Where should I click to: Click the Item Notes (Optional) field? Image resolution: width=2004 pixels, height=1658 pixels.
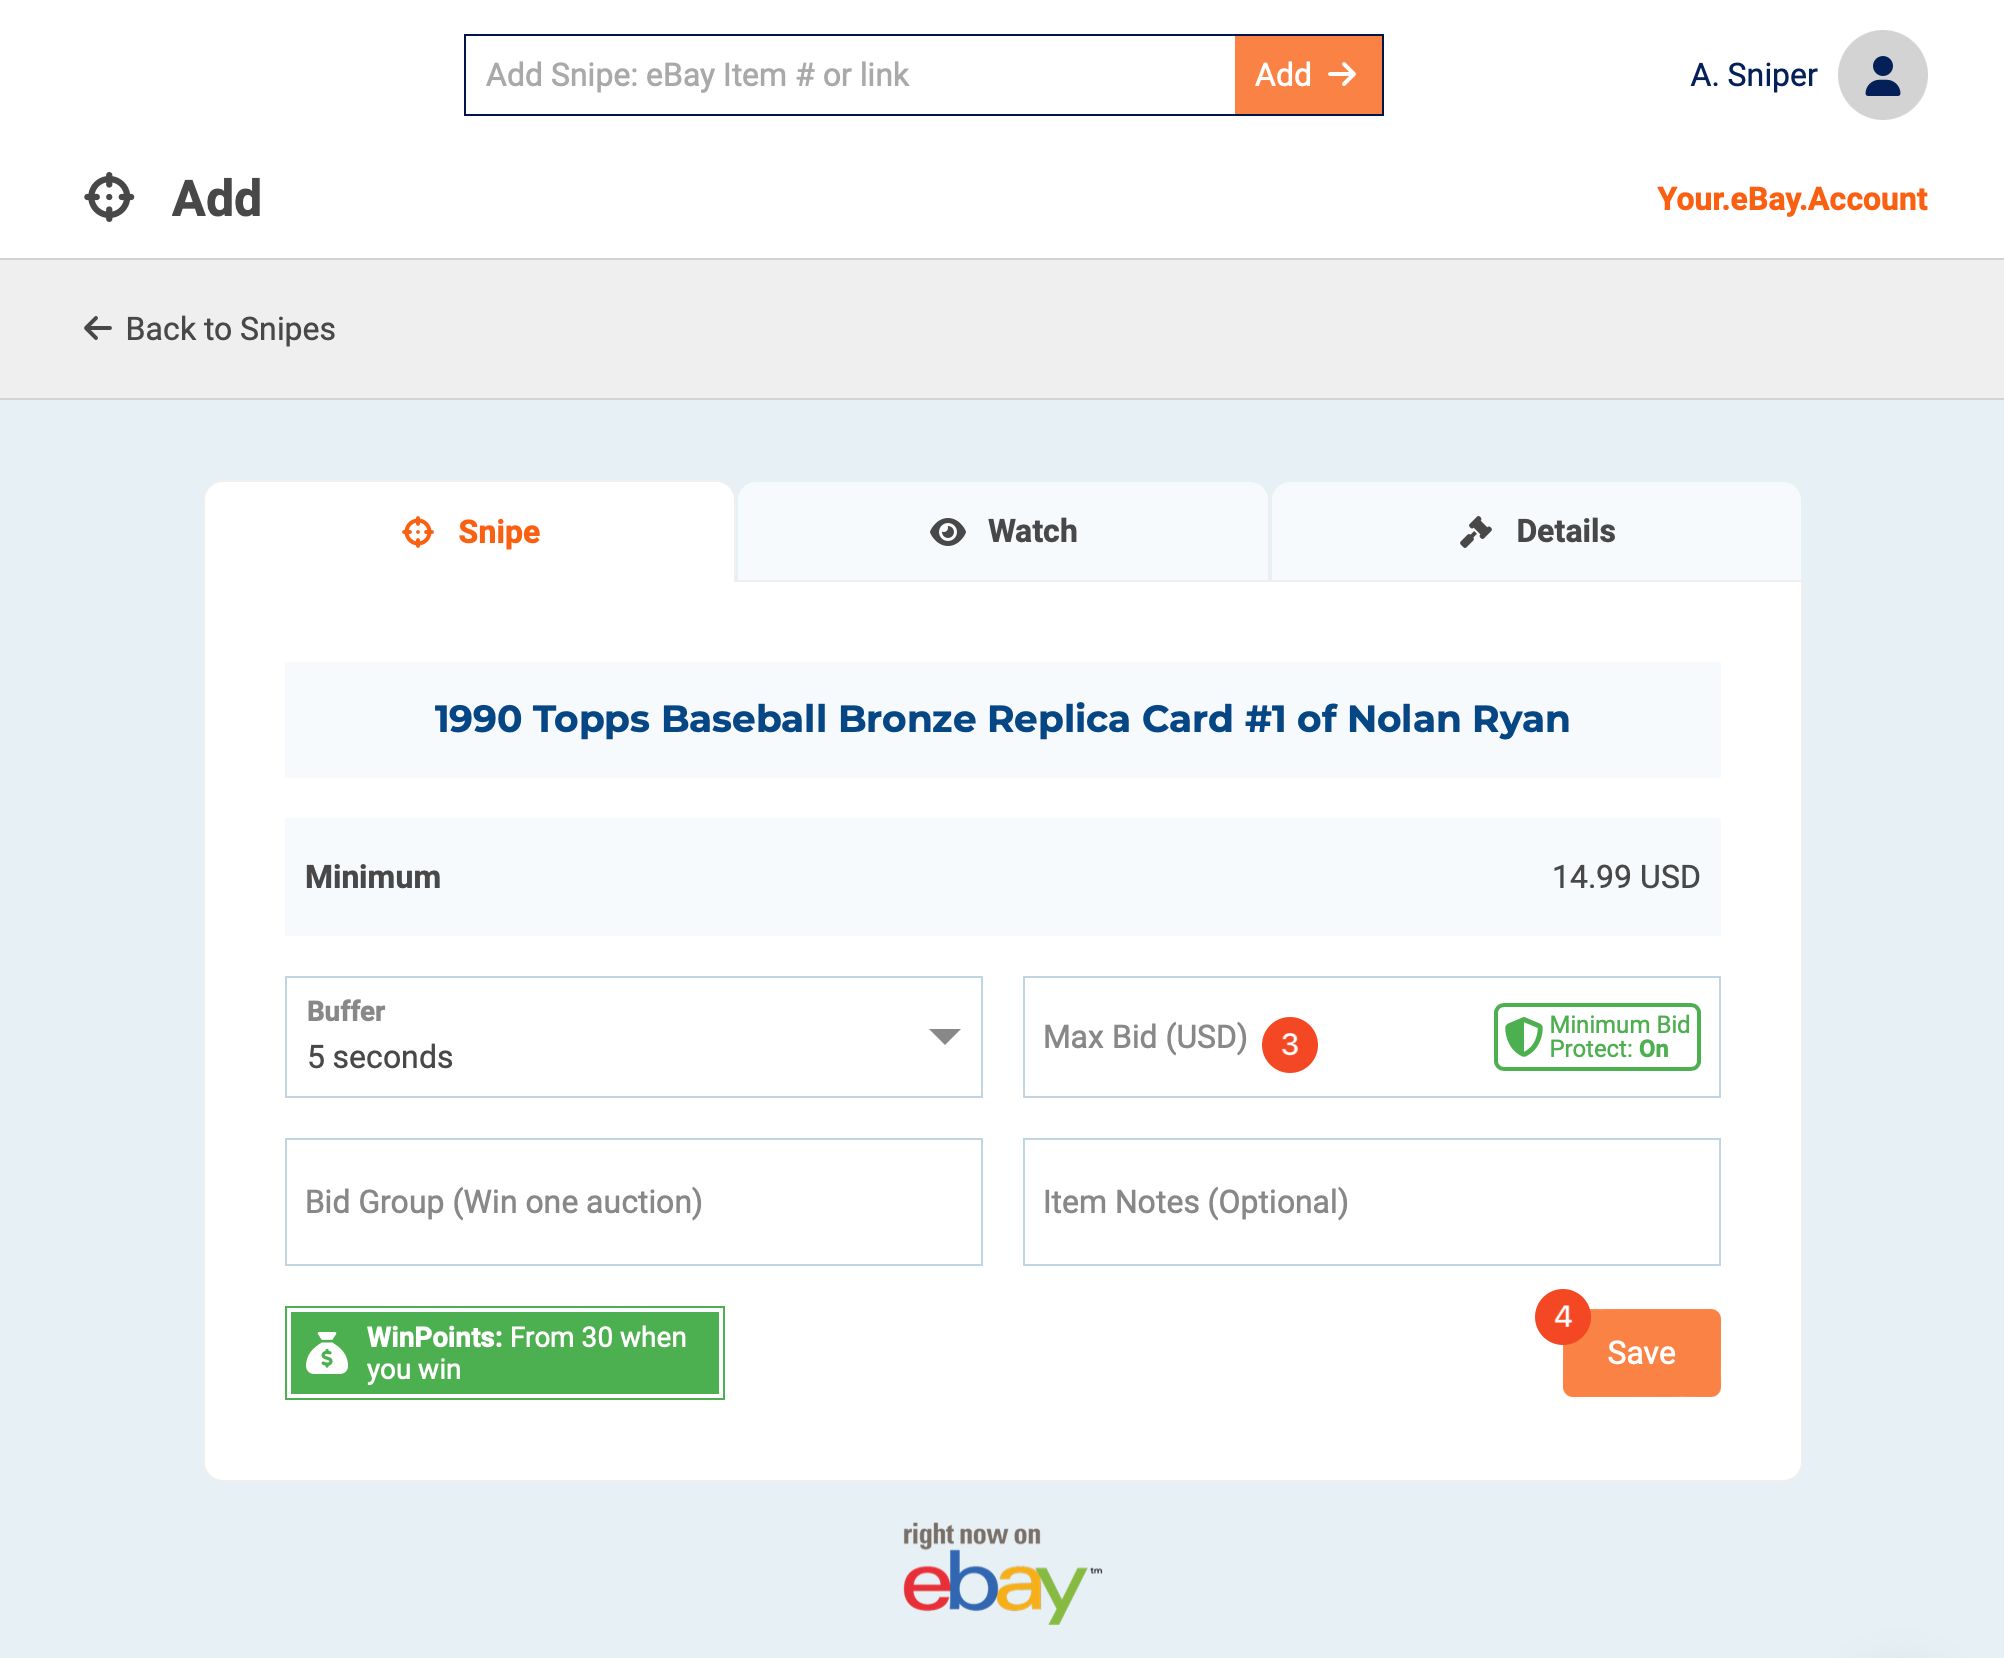pos(1372,1202)
